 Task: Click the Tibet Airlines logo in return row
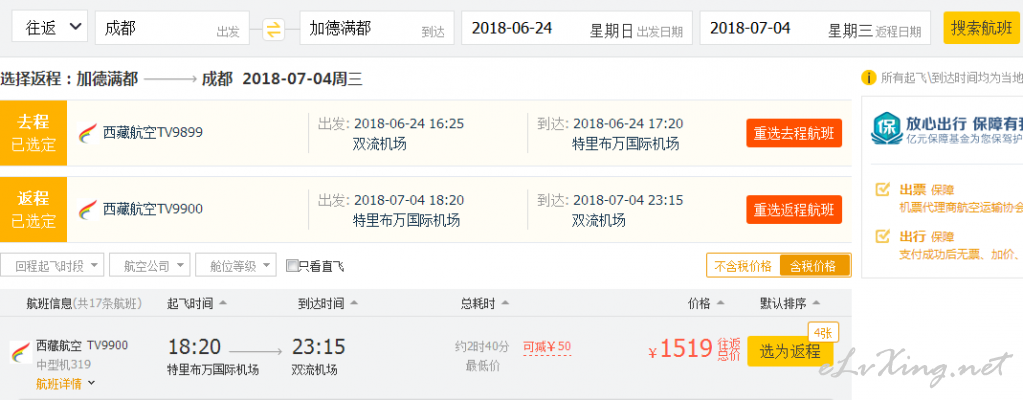(87, 209)
